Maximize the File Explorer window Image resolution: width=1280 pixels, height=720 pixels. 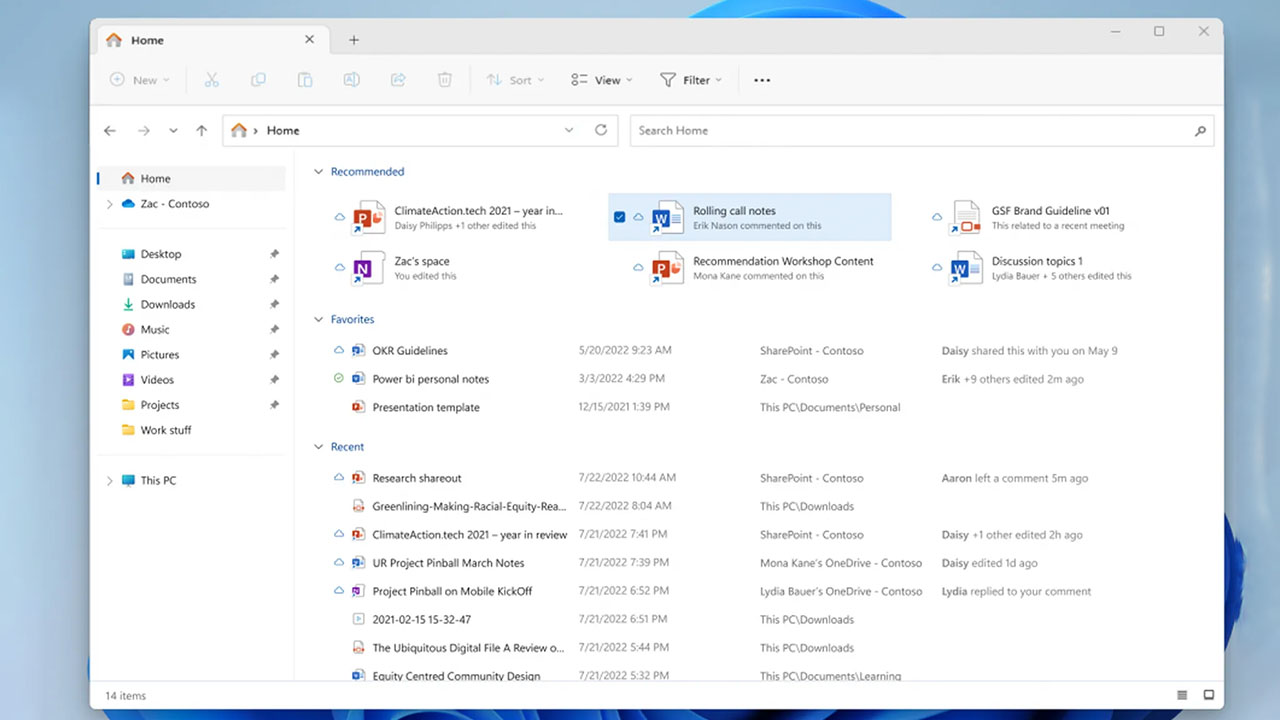click(x=1159, y=32)
